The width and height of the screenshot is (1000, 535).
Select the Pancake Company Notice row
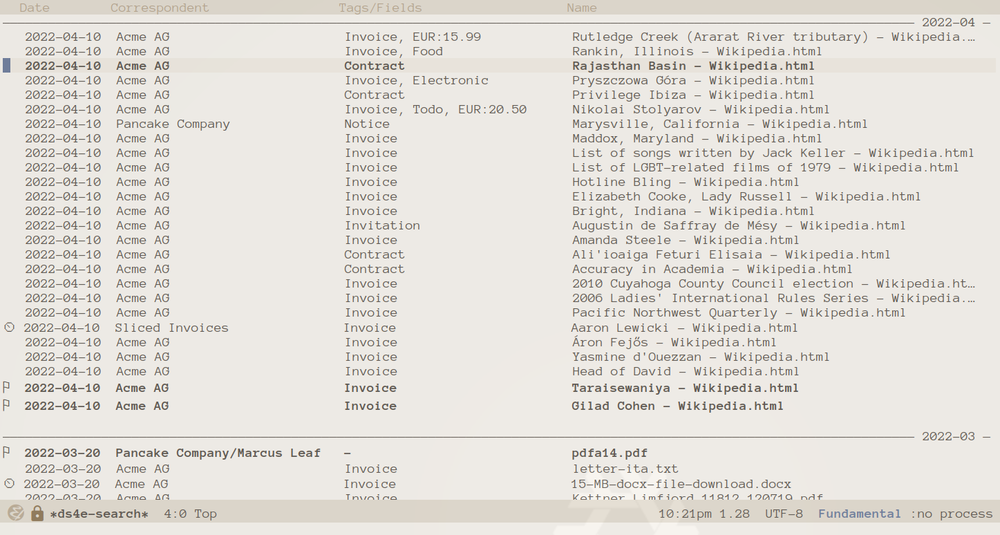[x=172, y=124]
